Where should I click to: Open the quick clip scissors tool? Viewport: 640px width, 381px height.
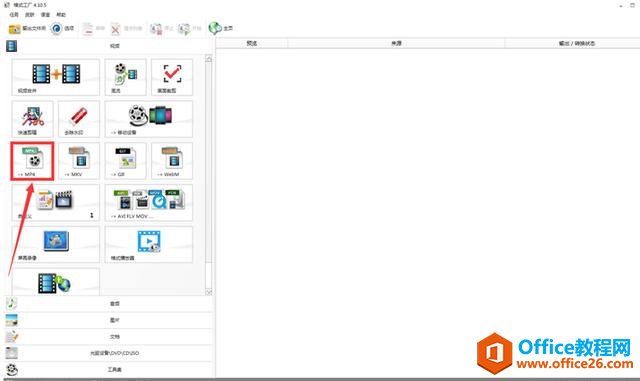click(x=32, y=119)
